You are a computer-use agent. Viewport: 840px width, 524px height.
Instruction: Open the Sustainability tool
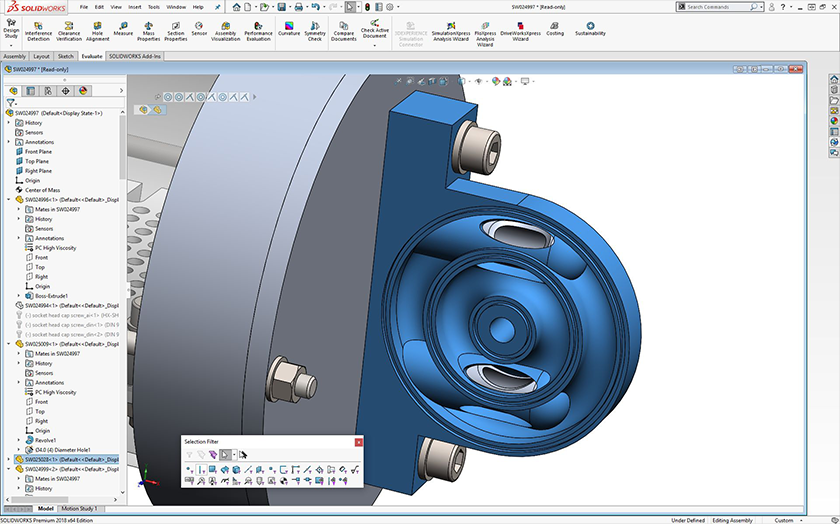pyautogui.click(x=590, y=29)
